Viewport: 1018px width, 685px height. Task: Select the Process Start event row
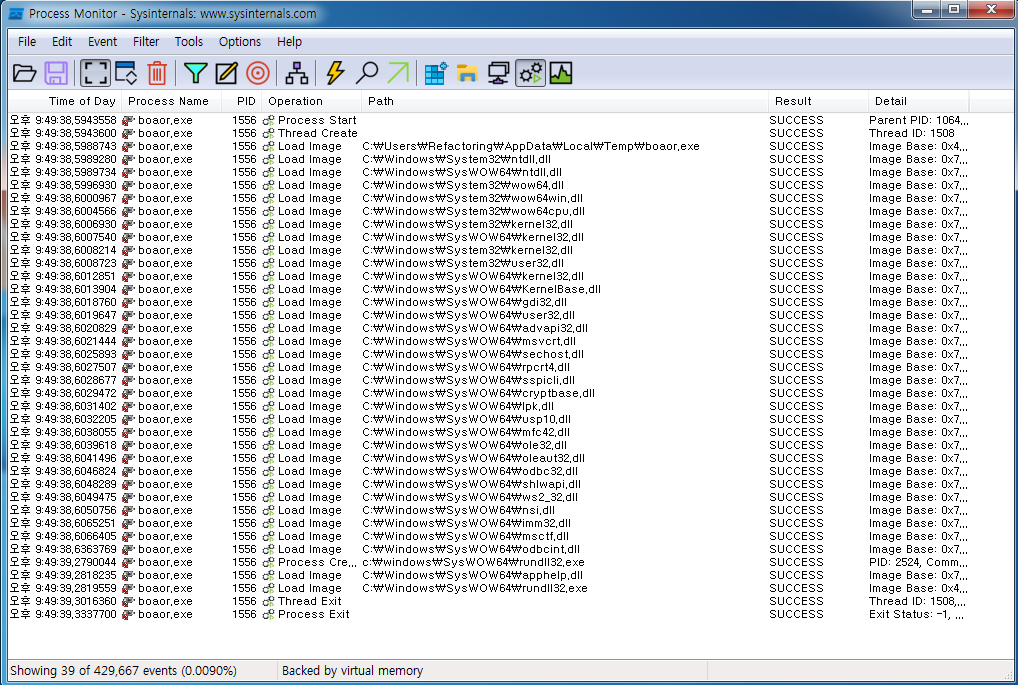click(489, 120)
